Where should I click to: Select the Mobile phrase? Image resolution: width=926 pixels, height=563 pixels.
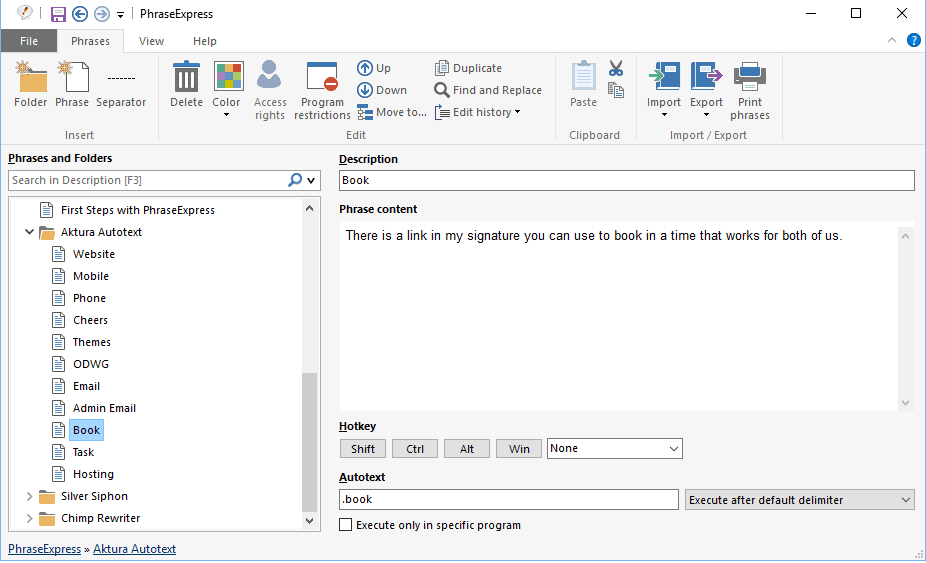click(90, 276)
